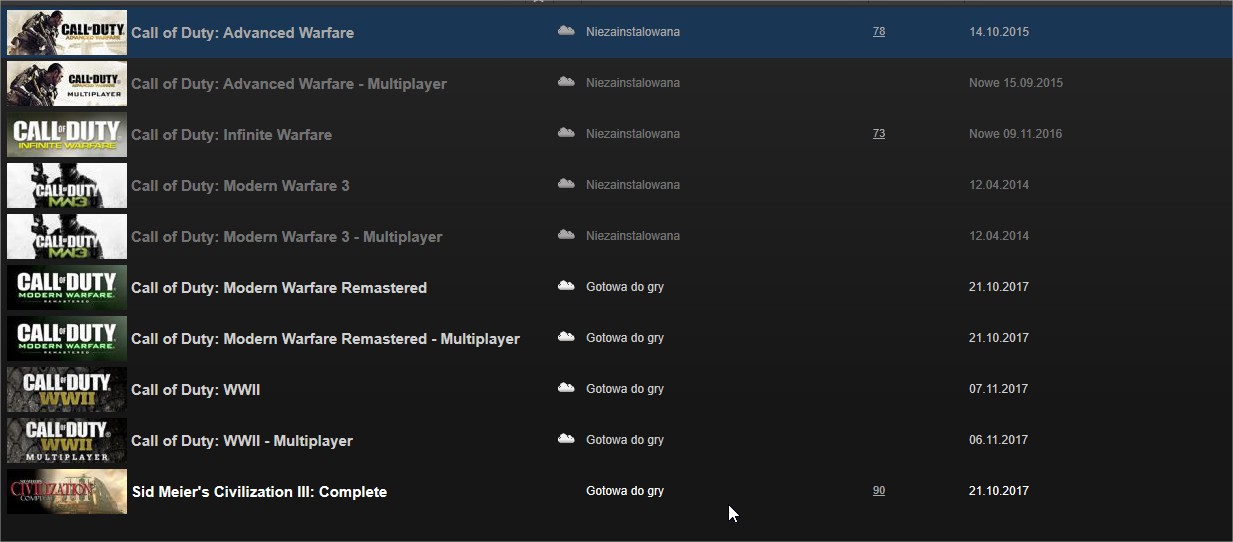This screenshot has width=1233, height=542.
Task: Click cloud icon for Call of Duty: Advanced Warfare
Action: tap(566, 31)
